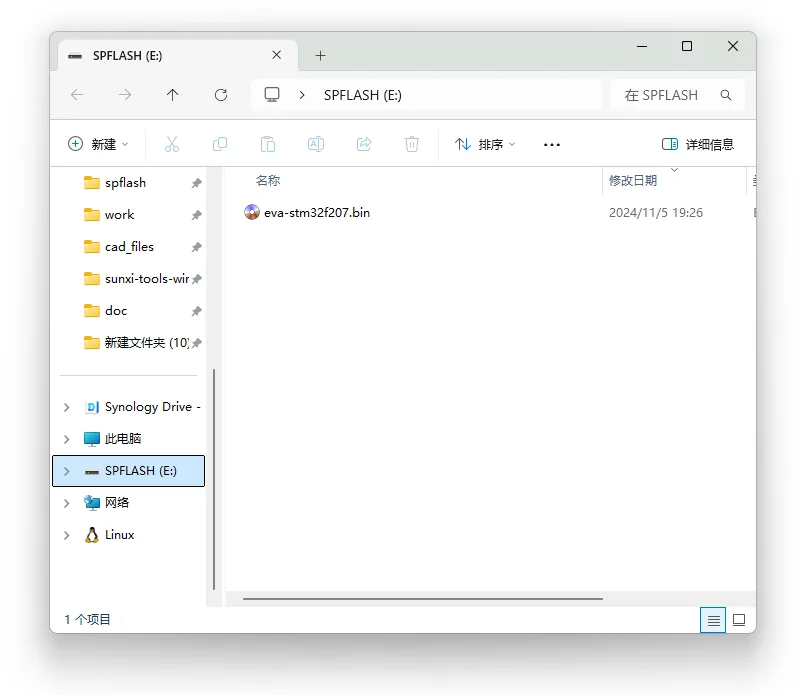Viewport: 808px width, 695px height.
Task: Click the Share icon in toolbar
Action: pyautogui.click(x=364, y=144)
